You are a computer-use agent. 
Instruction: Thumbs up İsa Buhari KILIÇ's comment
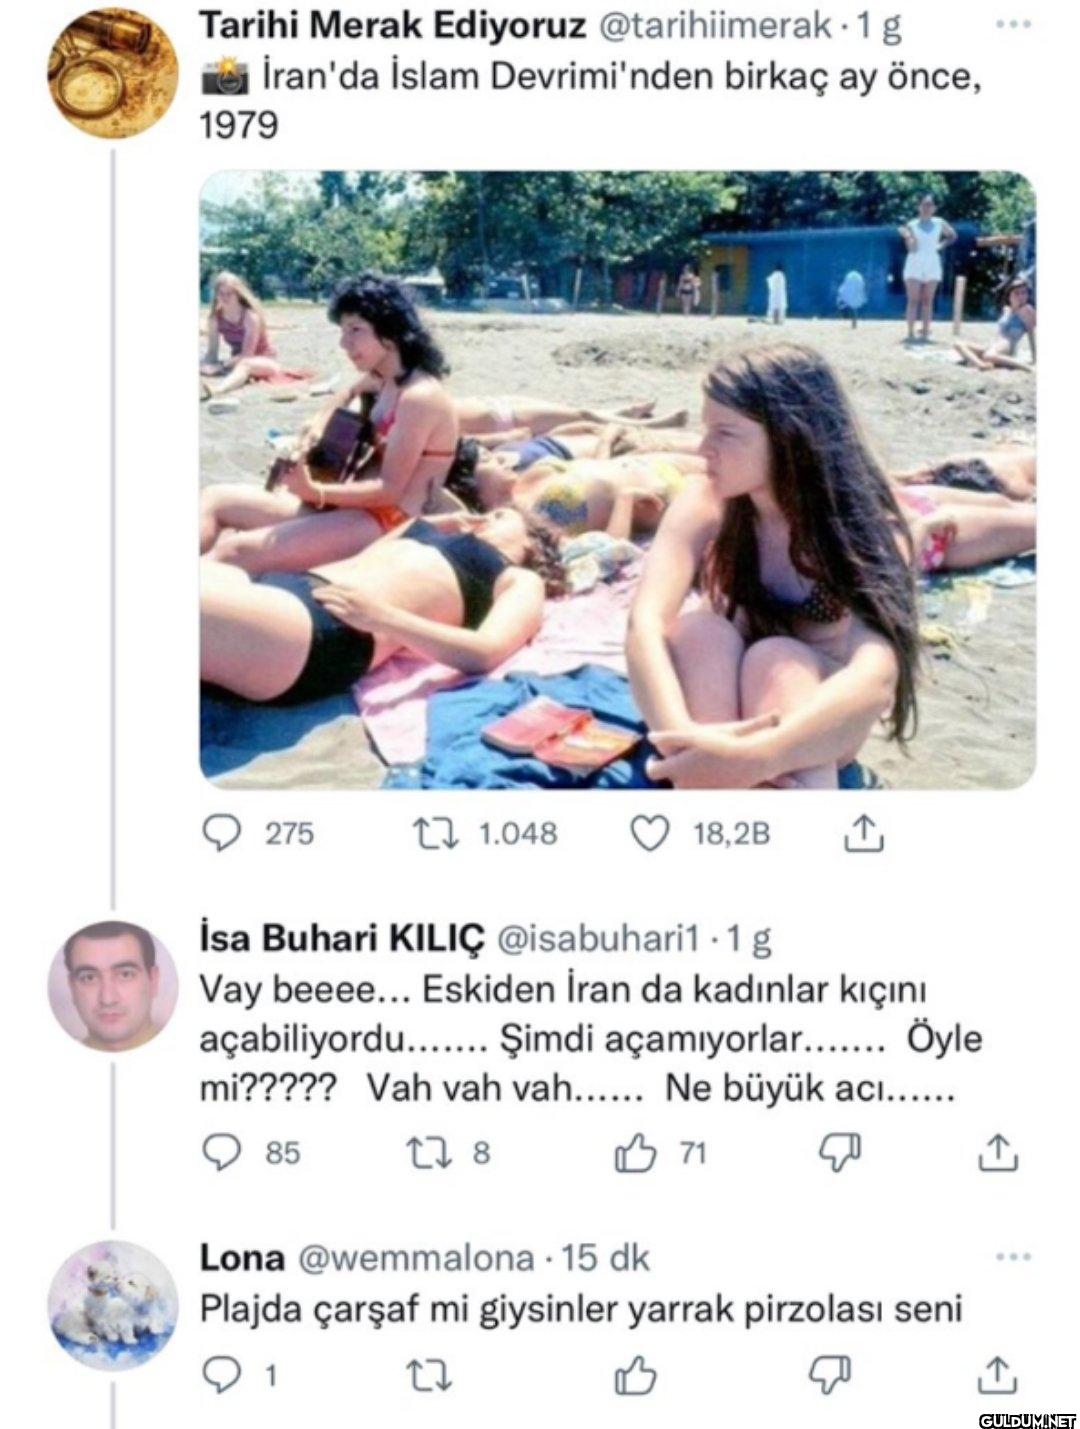[635, 1153]
